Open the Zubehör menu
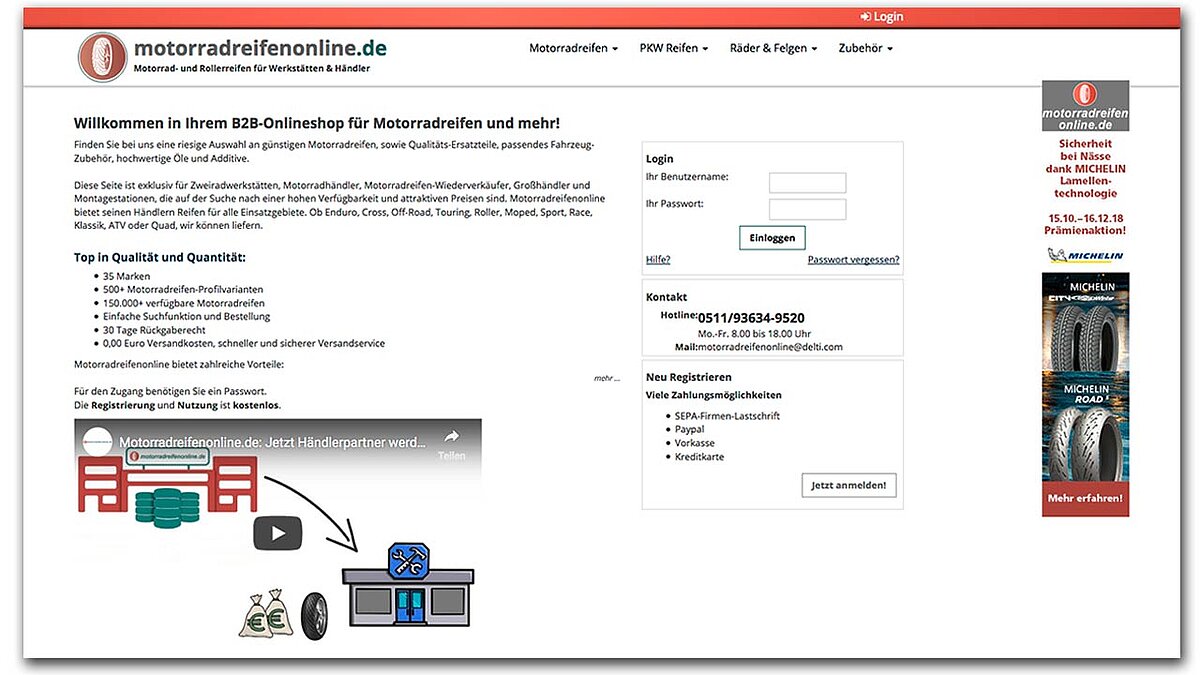Screen dimensions: 1200x675 pyautogui.click(x=865, y=48)
